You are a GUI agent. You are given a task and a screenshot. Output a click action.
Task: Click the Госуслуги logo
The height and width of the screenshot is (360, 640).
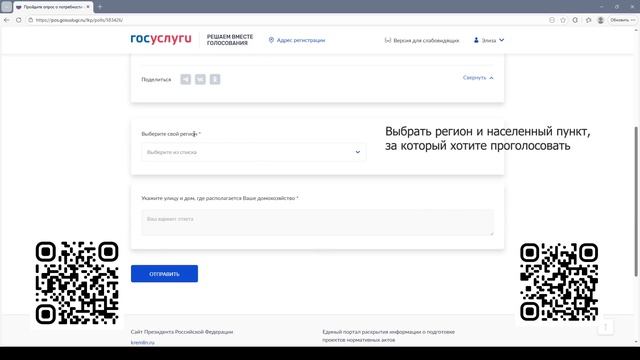[x=161, y=39]
